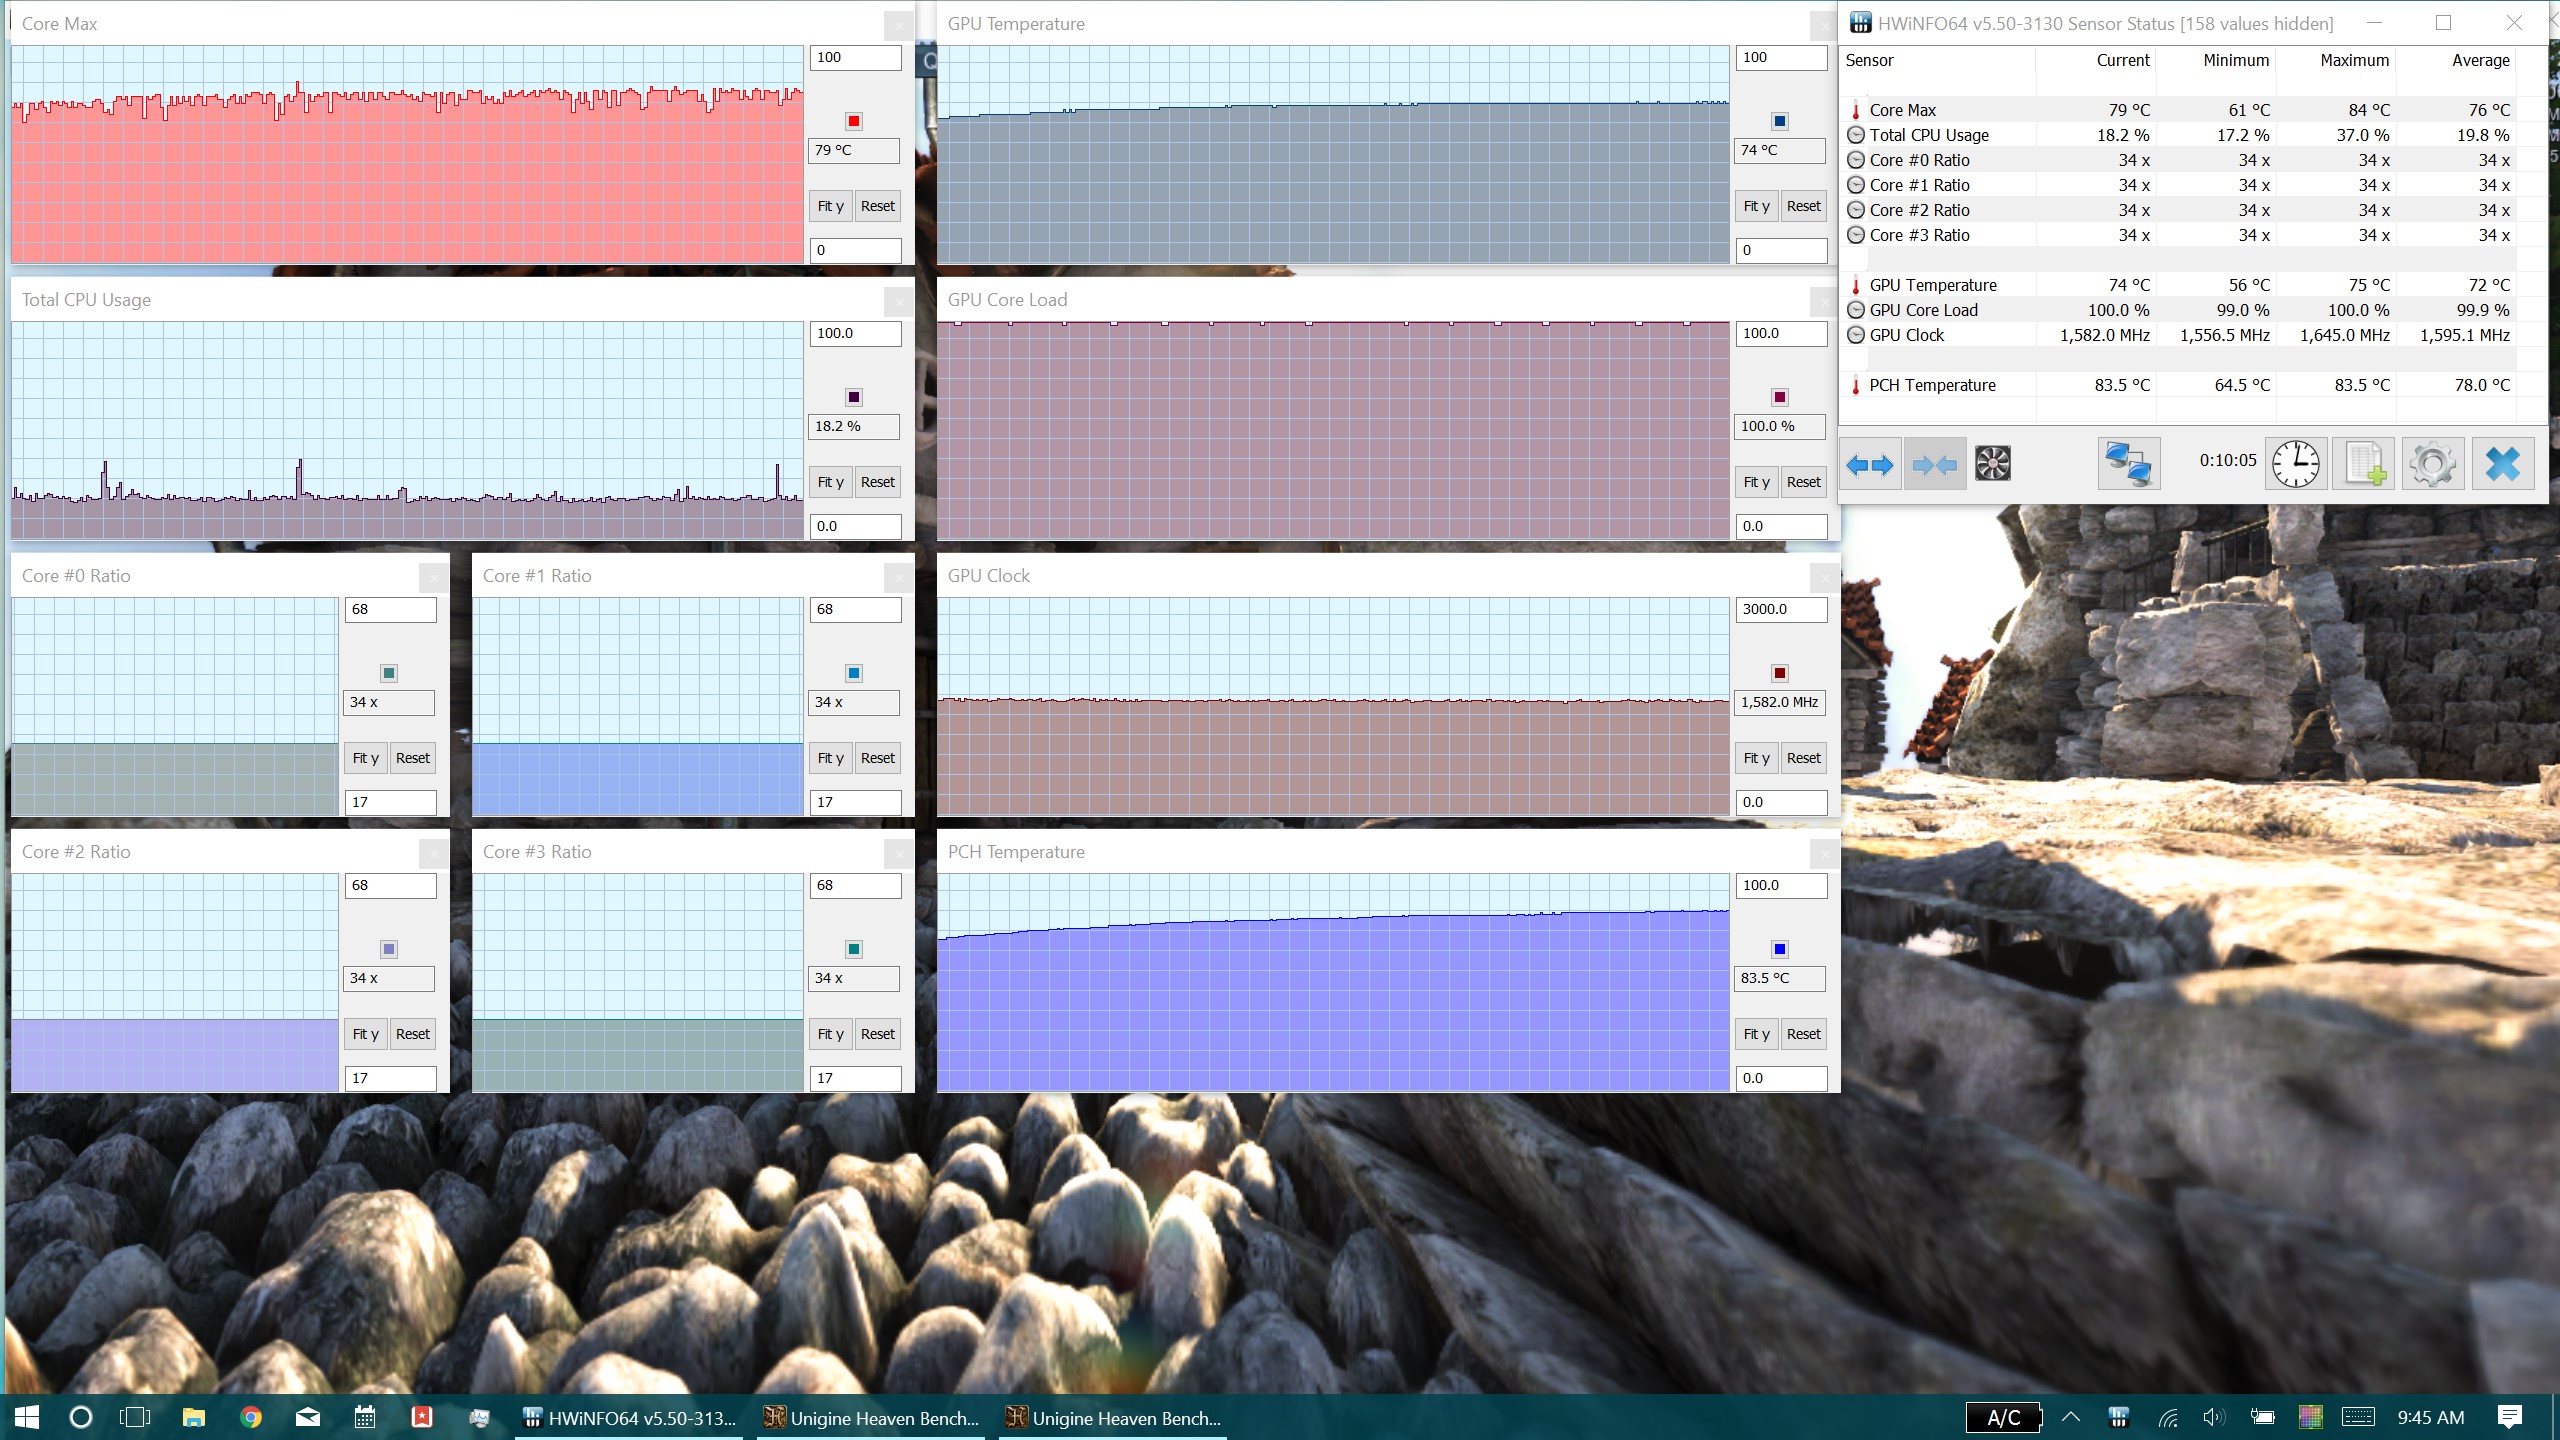Open Task View on the taskbar

(135, 1417)
